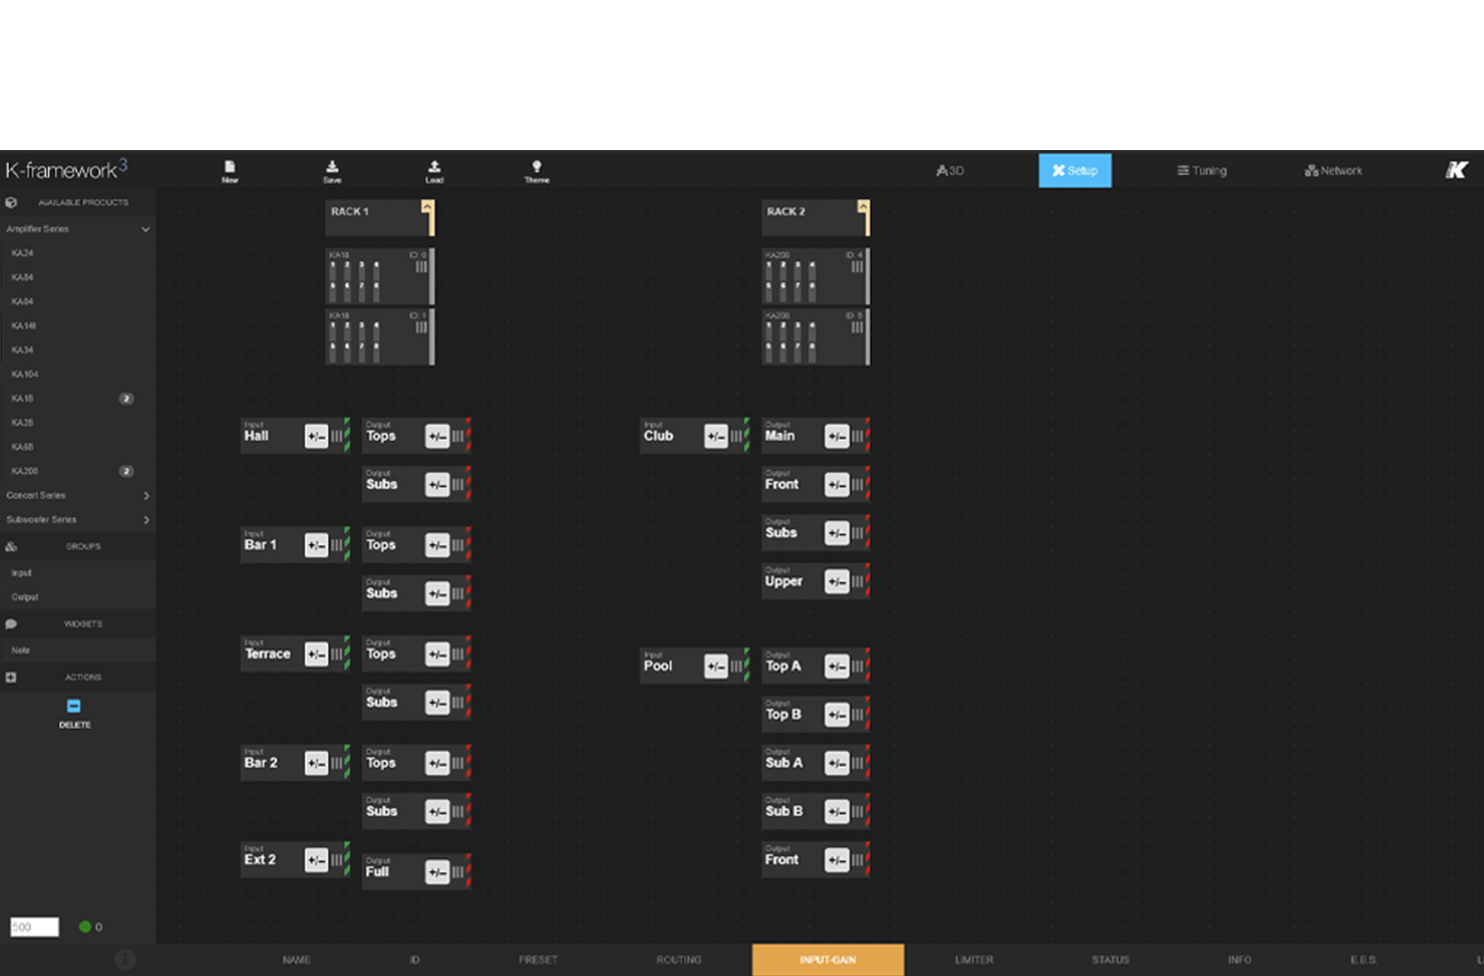
Task: Click the Load icon in toolbar
Action: [x=434, y=168]
